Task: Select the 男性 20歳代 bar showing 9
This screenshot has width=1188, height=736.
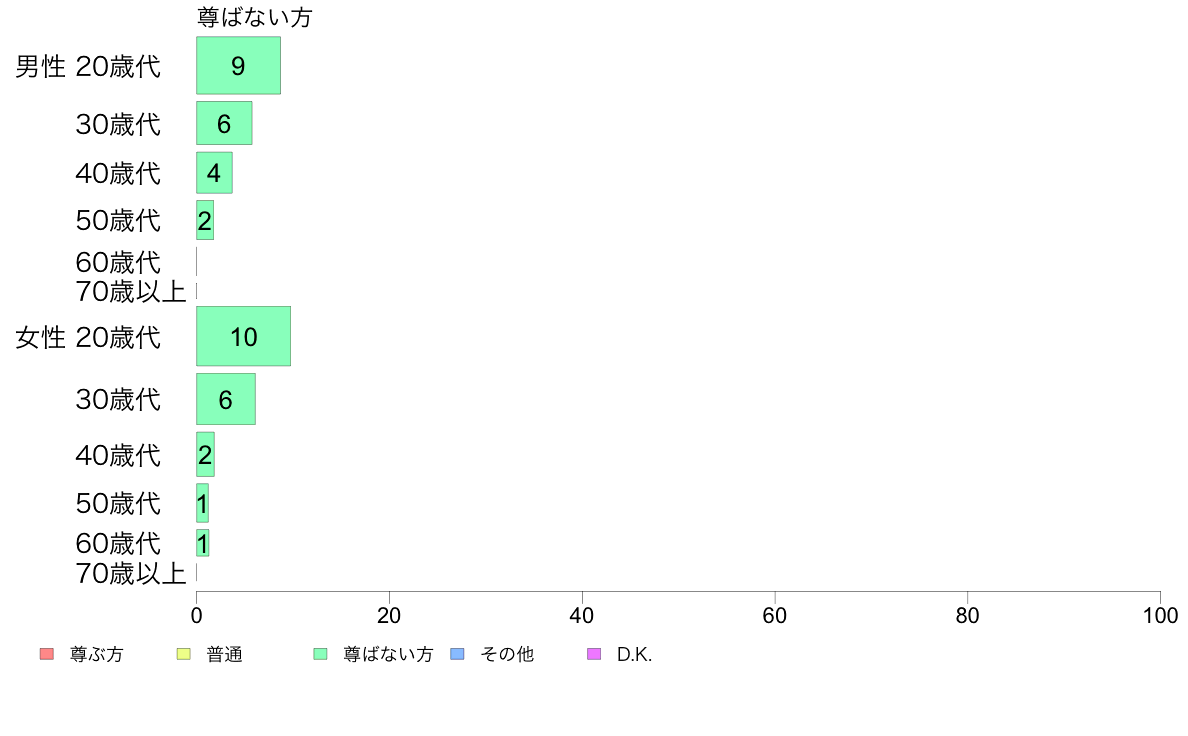Action: point(239,65)
